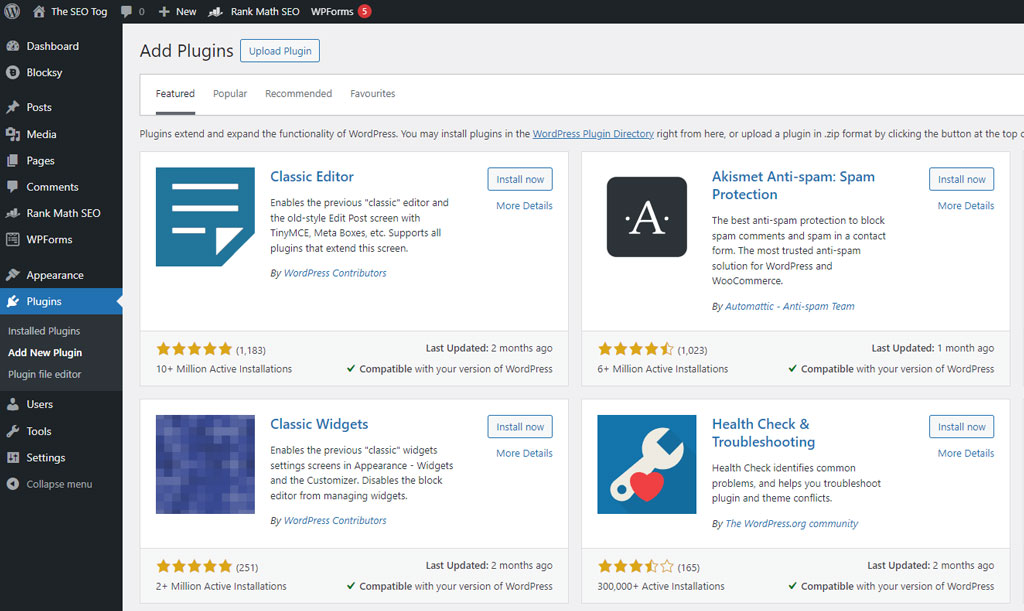Click the Classic Widgets plugin thumbnail
1024x611 pixels.
pos(205,464)
